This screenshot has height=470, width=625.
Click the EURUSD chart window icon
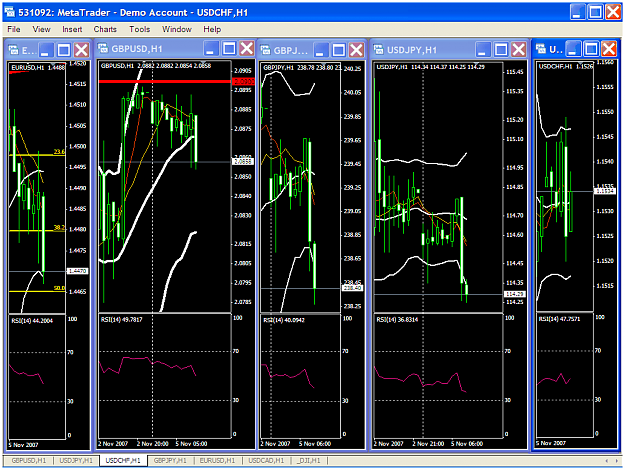[13, 50]
